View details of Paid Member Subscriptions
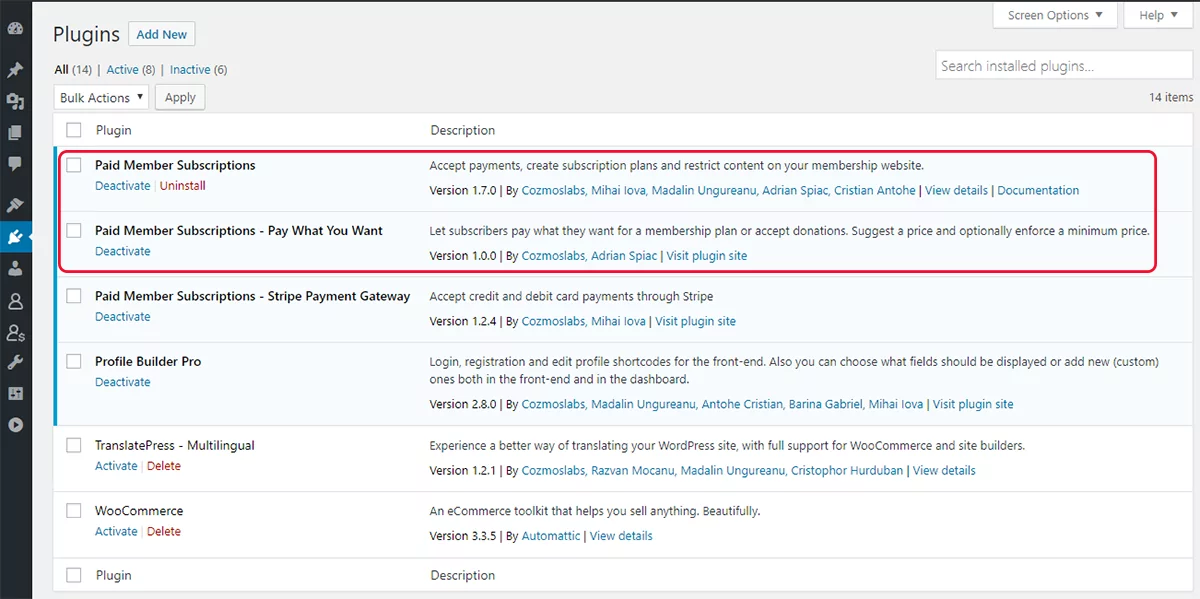 [956, 190]
